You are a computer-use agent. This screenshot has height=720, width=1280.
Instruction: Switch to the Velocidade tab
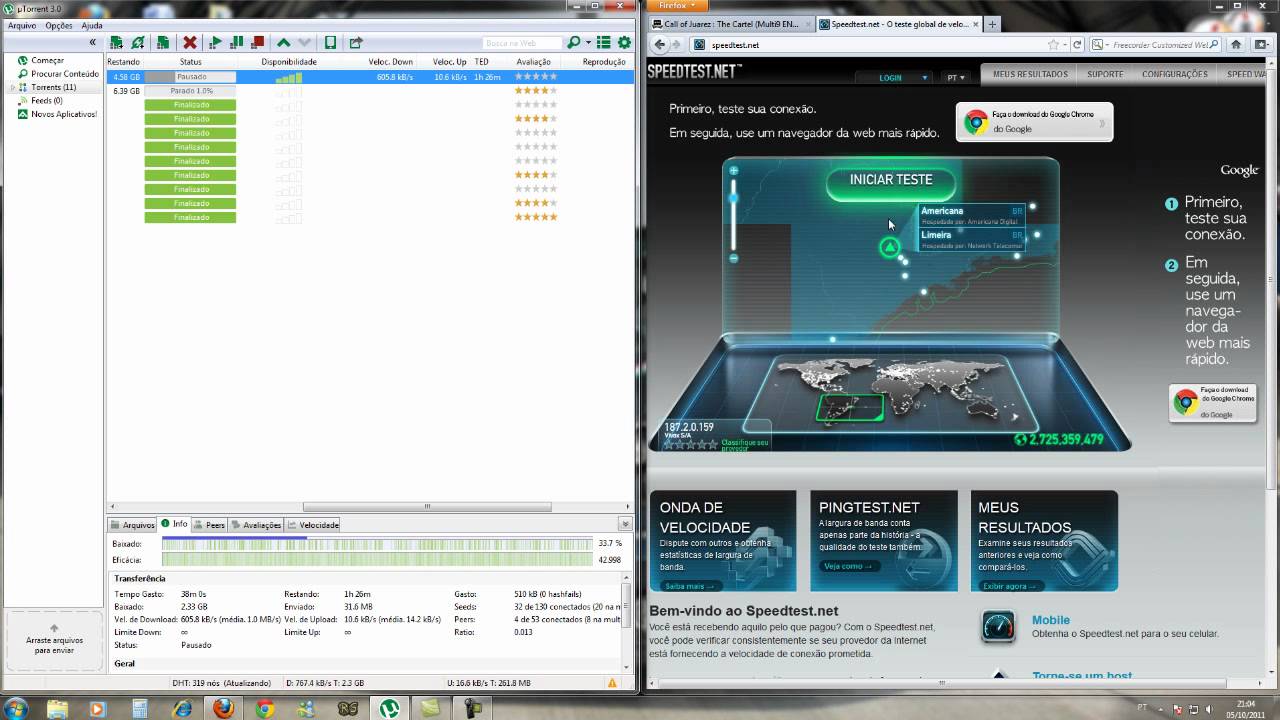tap(313, 525)
